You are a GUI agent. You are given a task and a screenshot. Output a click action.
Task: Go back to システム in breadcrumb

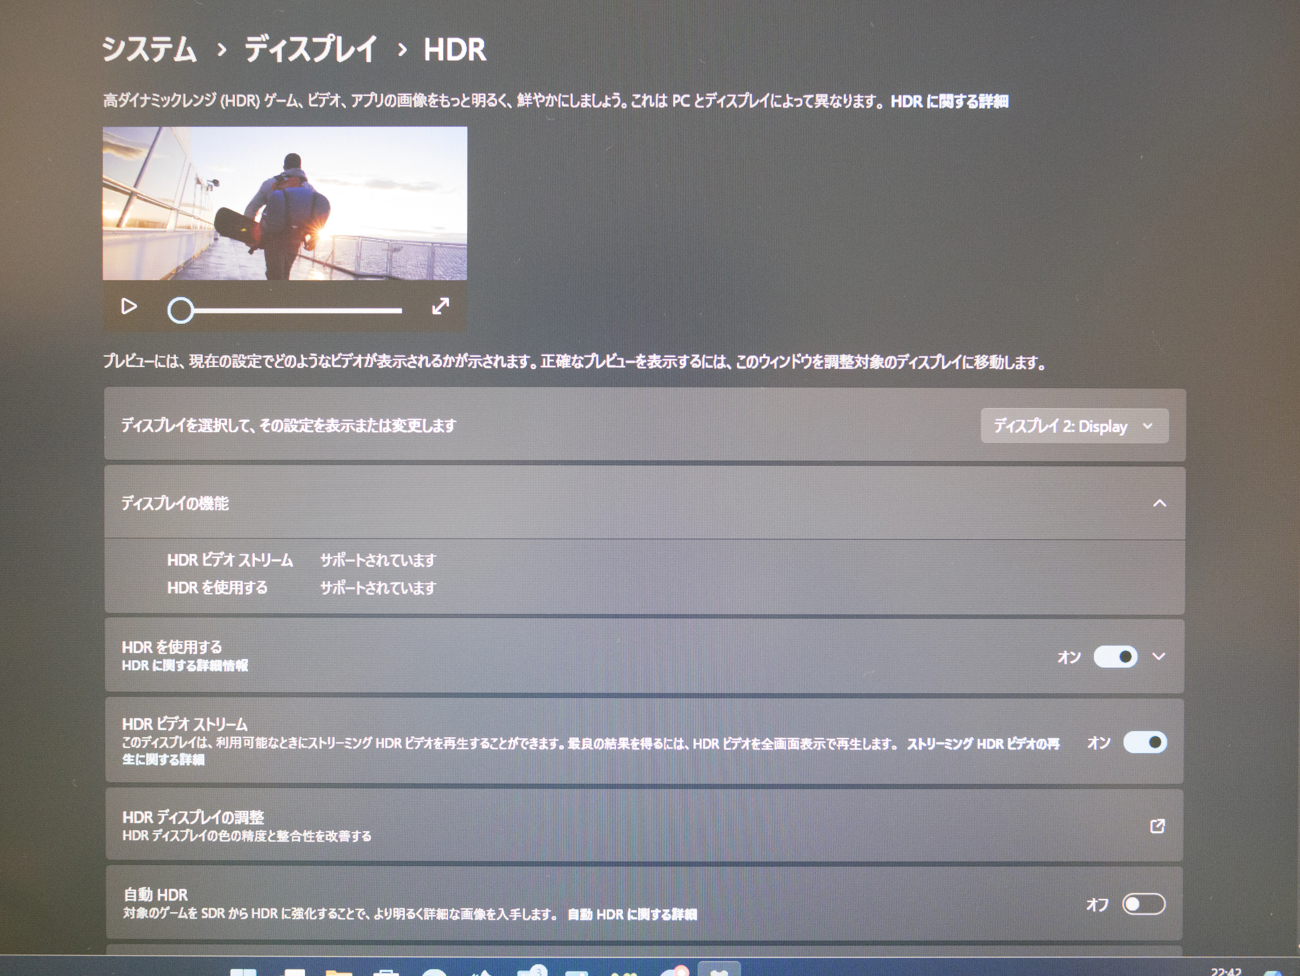click(149, 49)
